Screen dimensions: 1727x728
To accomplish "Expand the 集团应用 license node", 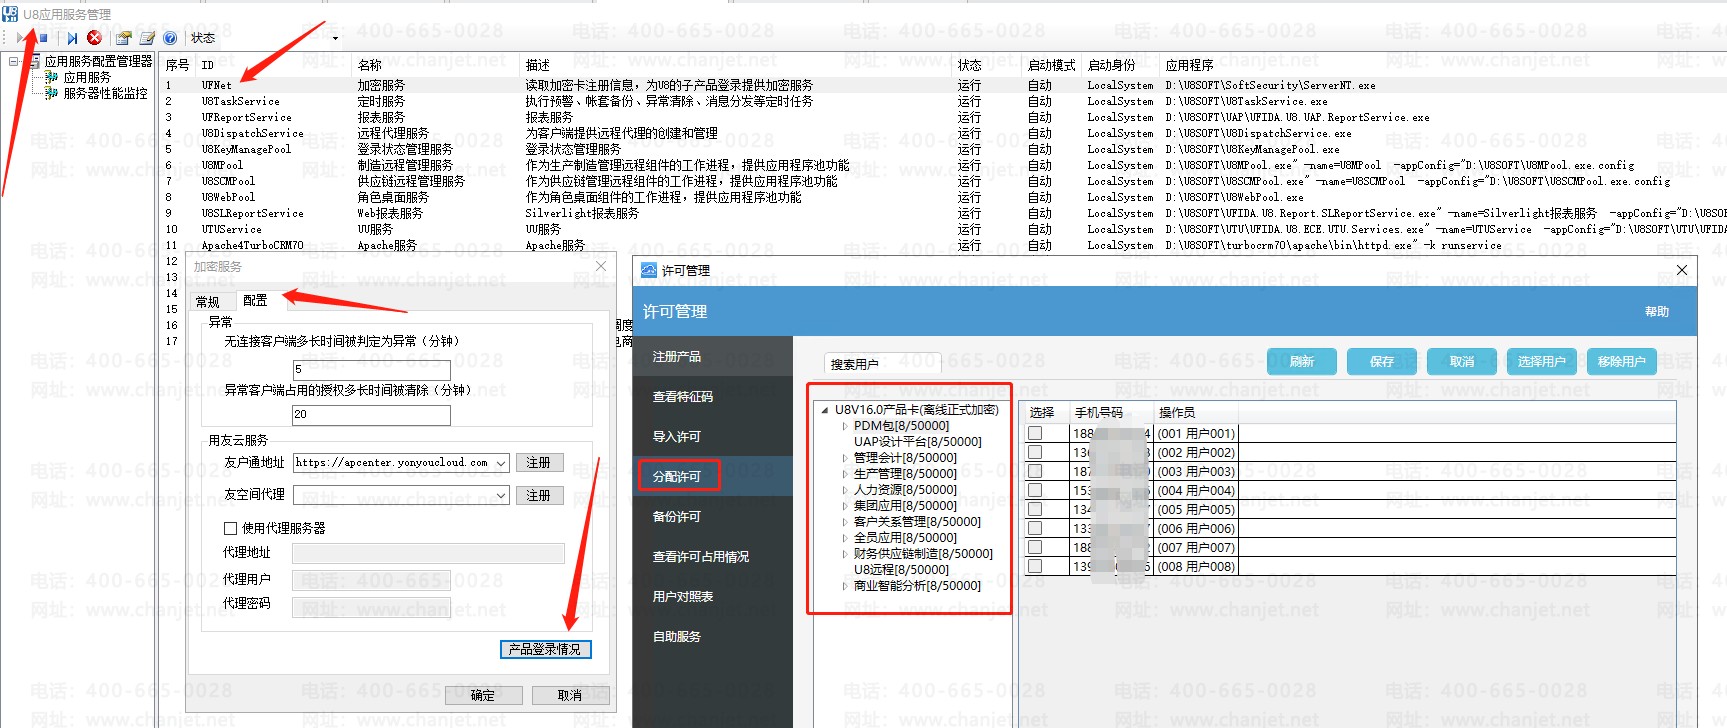I will [844, 506].
